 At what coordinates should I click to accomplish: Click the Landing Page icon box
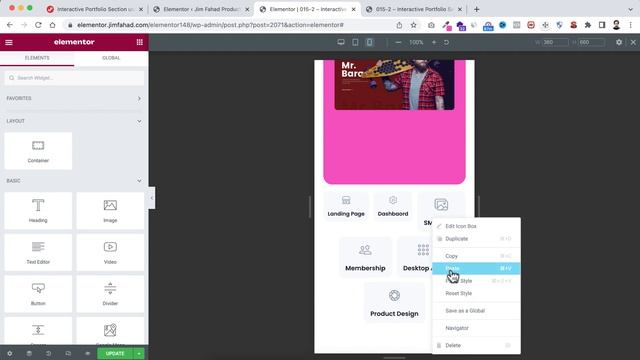pos(346,206)
